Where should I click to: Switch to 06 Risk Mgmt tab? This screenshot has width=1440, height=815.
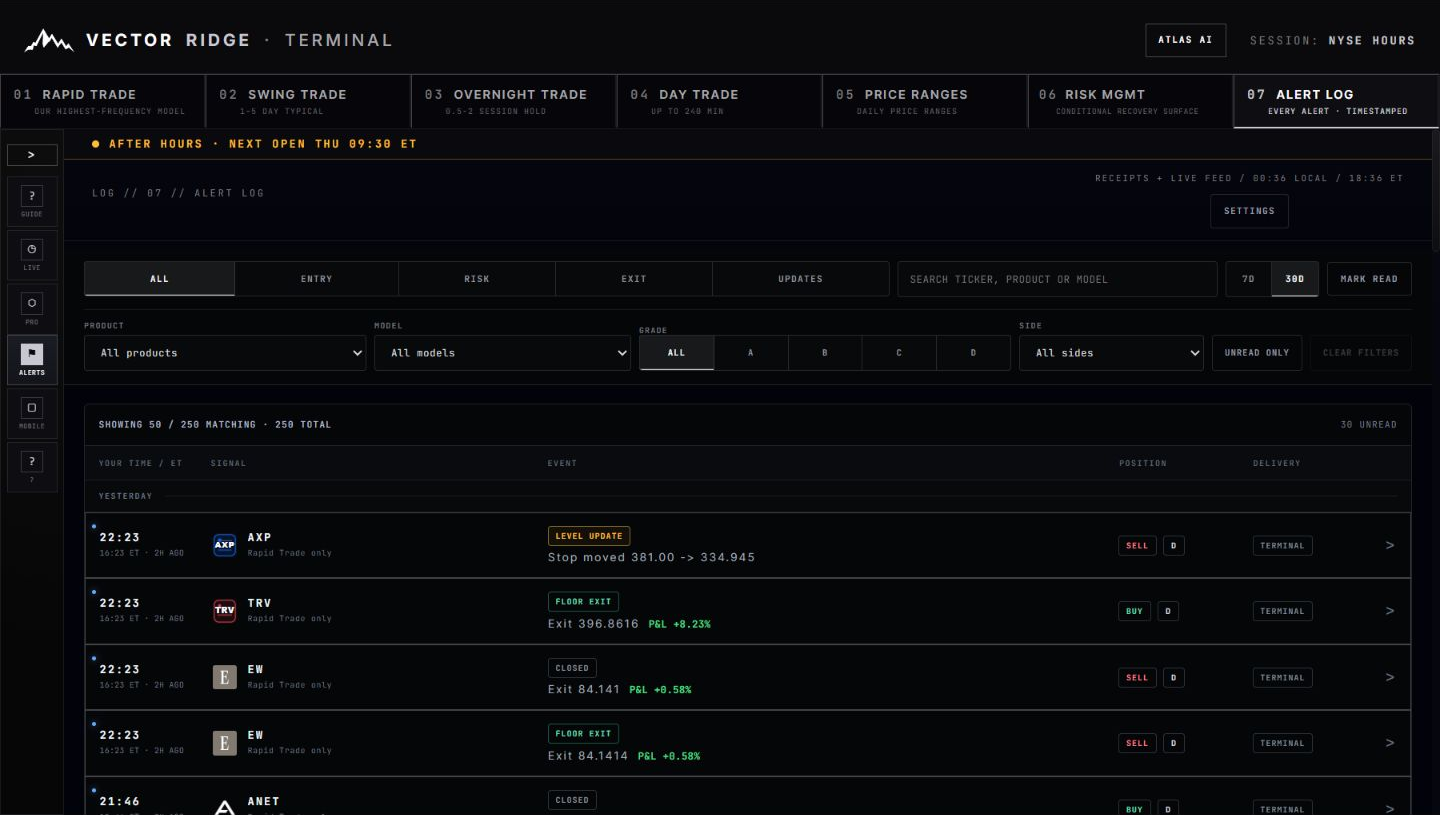pos(1131,101)
